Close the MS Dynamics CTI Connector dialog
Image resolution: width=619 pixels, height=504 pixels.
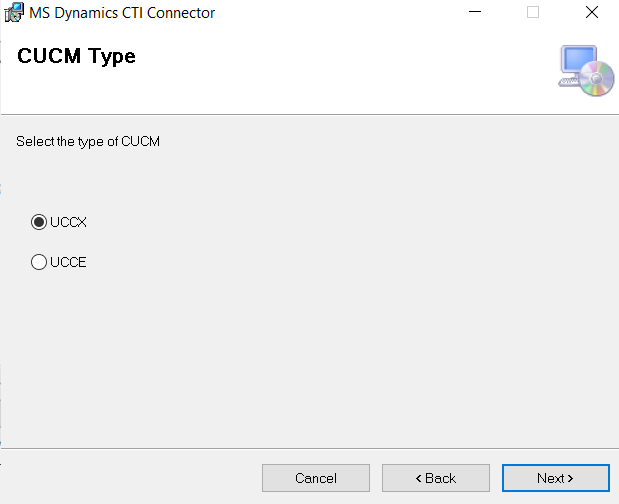(591, 13)
